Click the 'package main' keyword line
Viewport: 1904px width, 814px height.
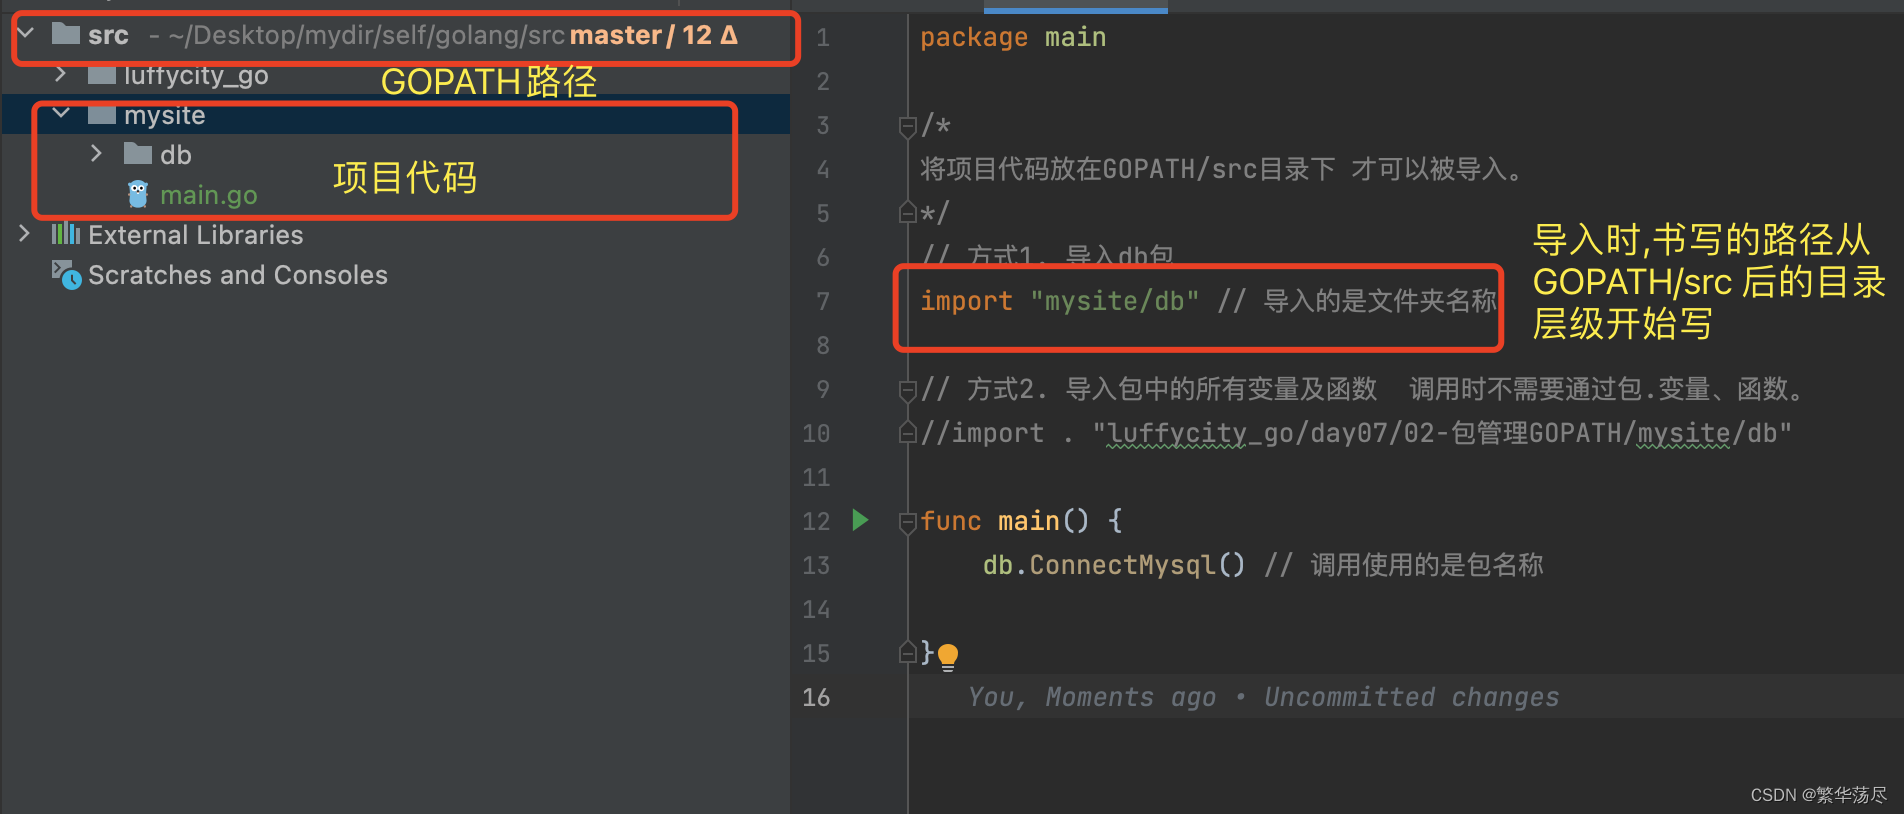[1013, 37]
